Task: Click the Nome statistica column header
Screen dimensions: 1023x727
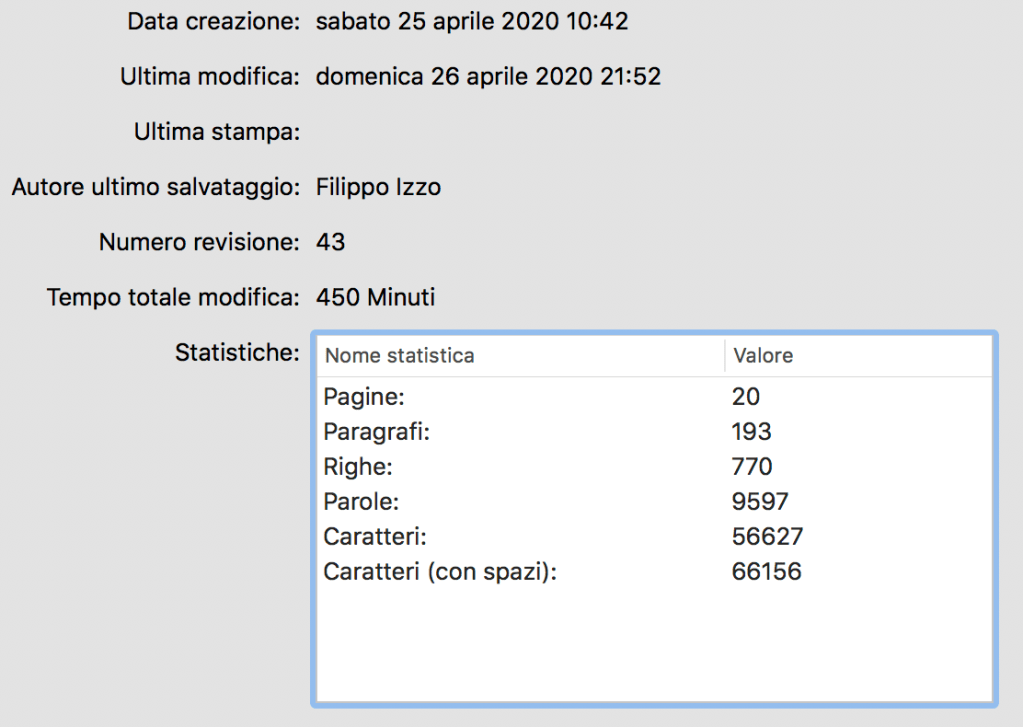Action: (x=400, y=356)
